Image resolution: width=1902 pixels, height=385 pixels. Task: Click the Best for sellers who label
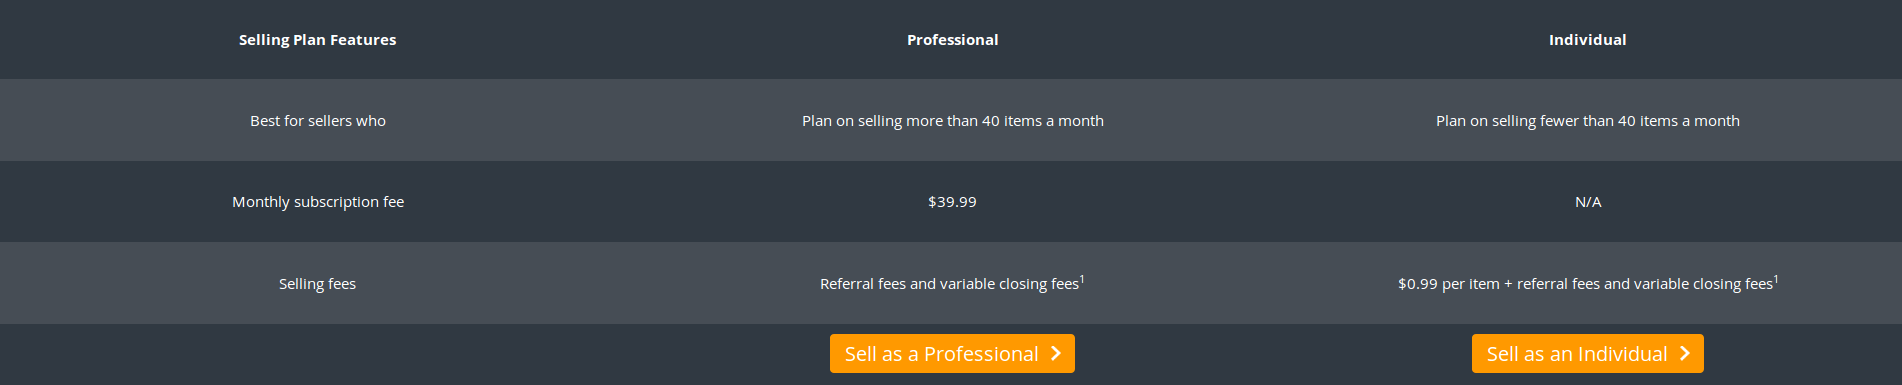(x=317, y=121)
